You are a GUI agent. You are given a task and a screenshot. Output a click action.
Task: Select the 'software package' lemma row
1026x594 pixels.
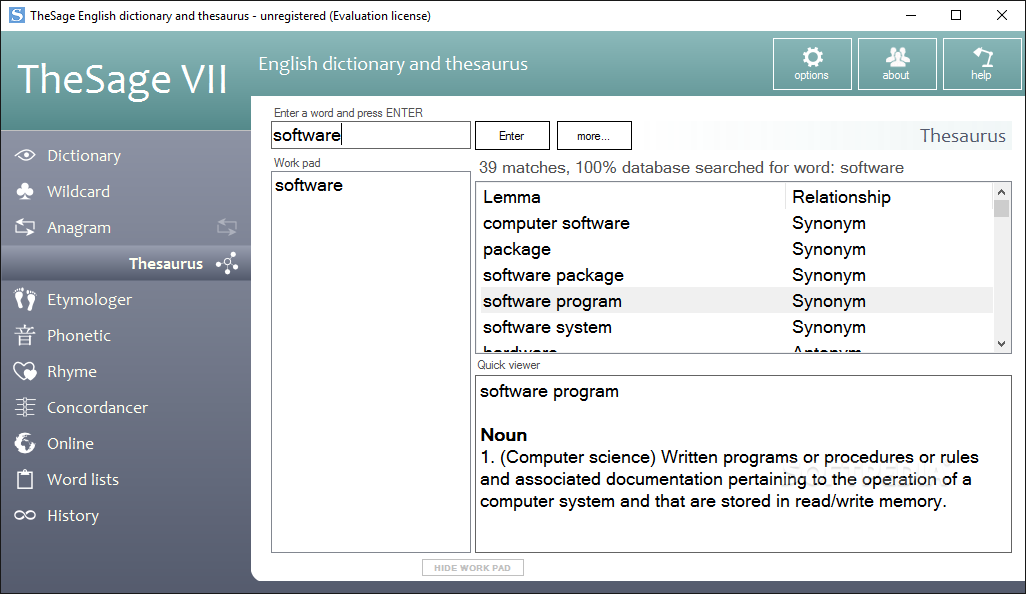coord(737,275)
